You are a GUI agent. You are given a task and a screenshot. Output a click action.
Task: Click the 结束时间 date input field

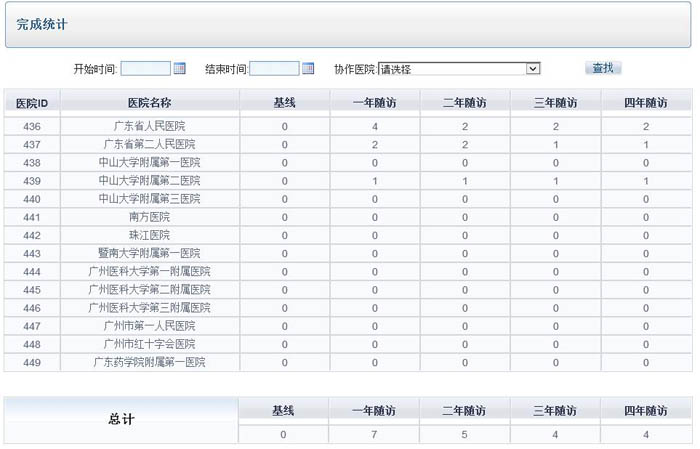coord(274,69)
